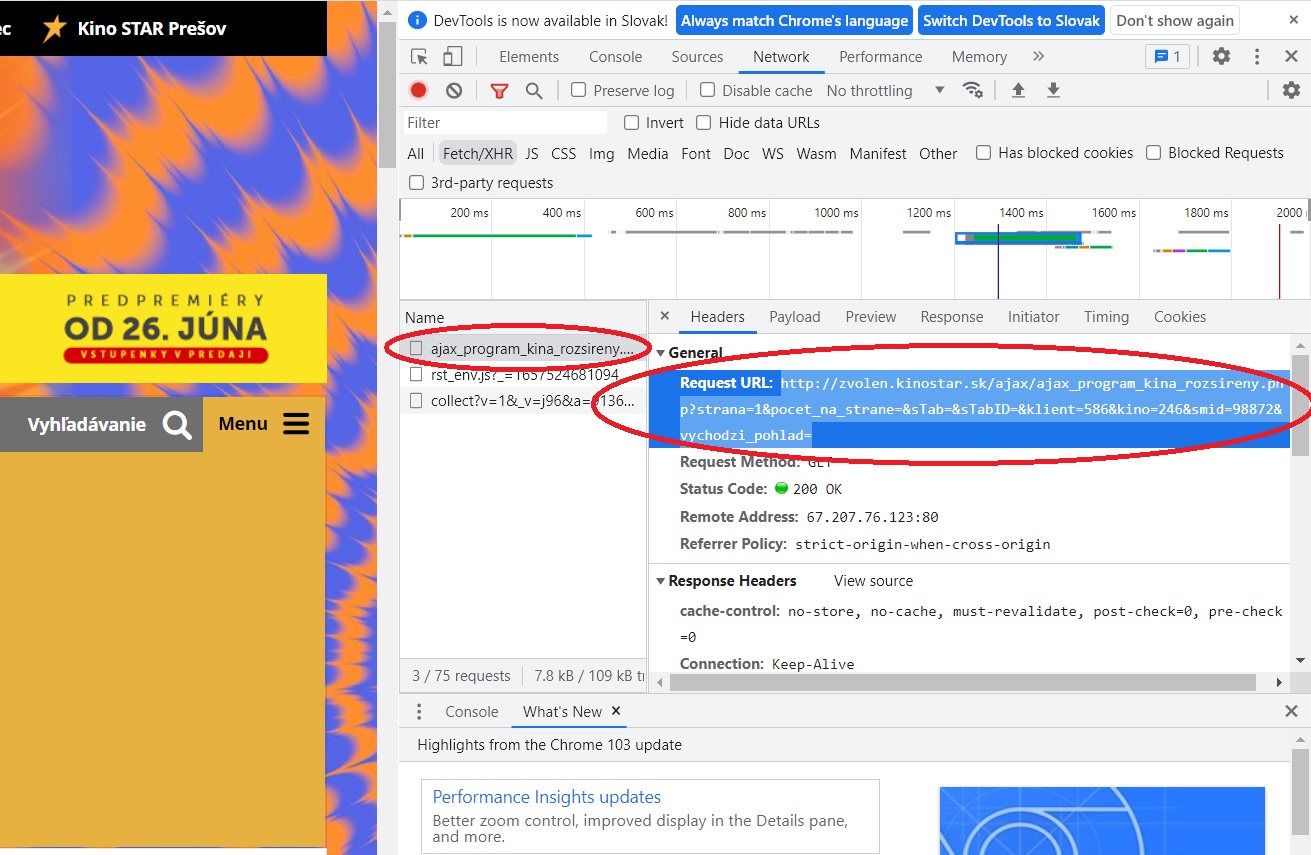Collapse the General headers section
The image size is (1311, 855).
tap(661, 353)
